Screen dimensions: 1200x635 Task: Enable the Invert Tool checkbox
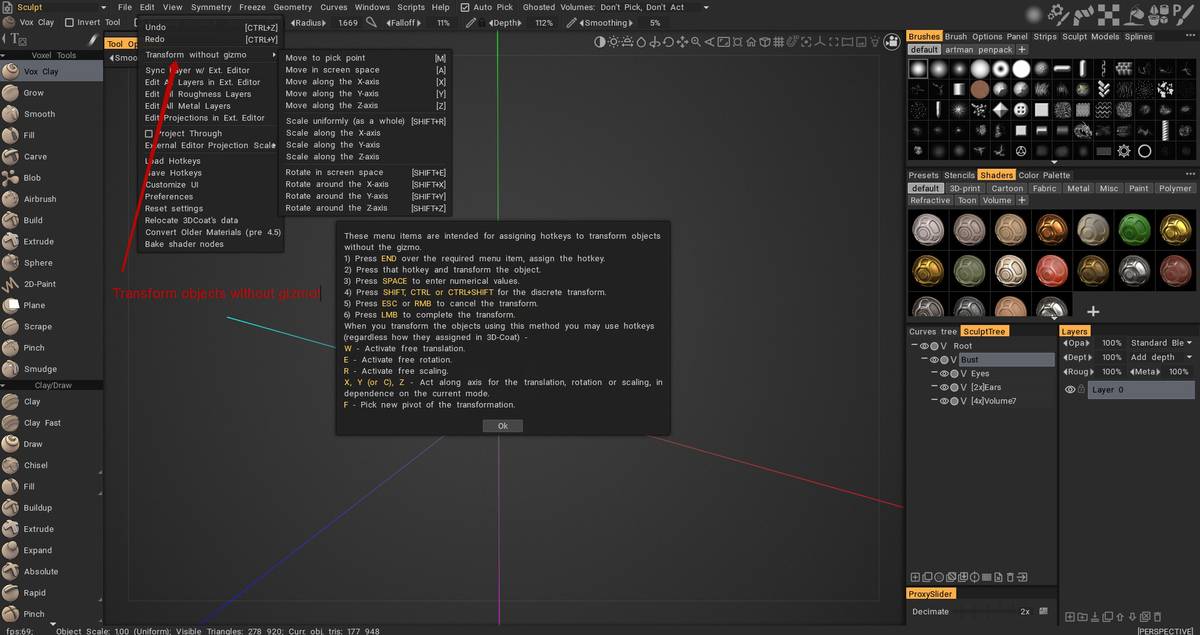[x=69, y=22]
